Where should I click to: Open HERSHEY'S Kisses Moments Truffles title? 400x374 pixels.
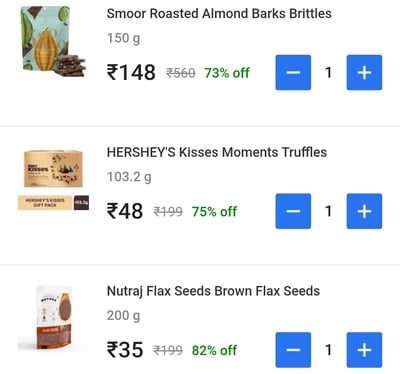tap(217, 152)
